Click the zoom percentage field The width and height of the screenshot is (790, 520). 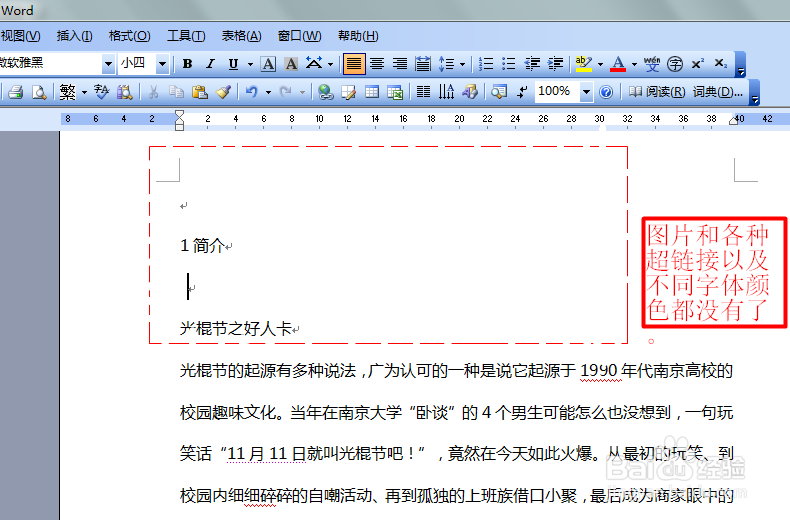click(x=557, y=92)
